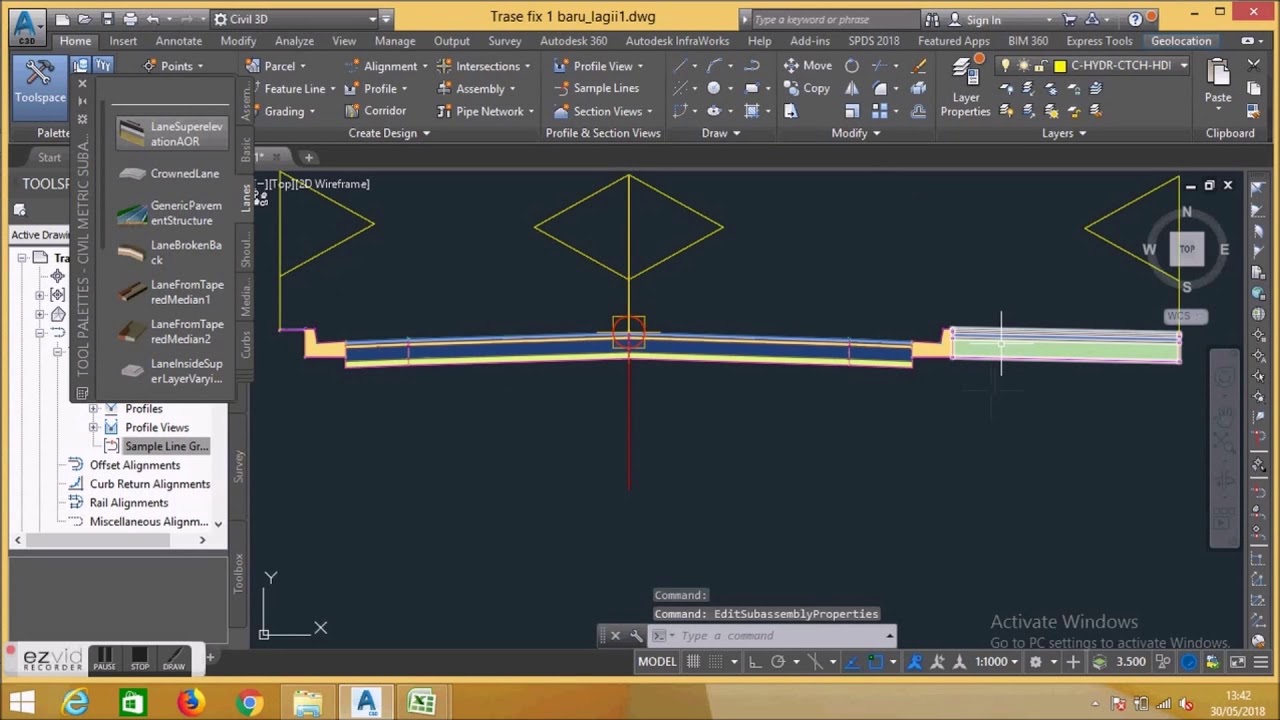Image resolution: width=1280 pixels, height=720 pixels.
Task: Expand the Profiles tree node
Action: 94,409
